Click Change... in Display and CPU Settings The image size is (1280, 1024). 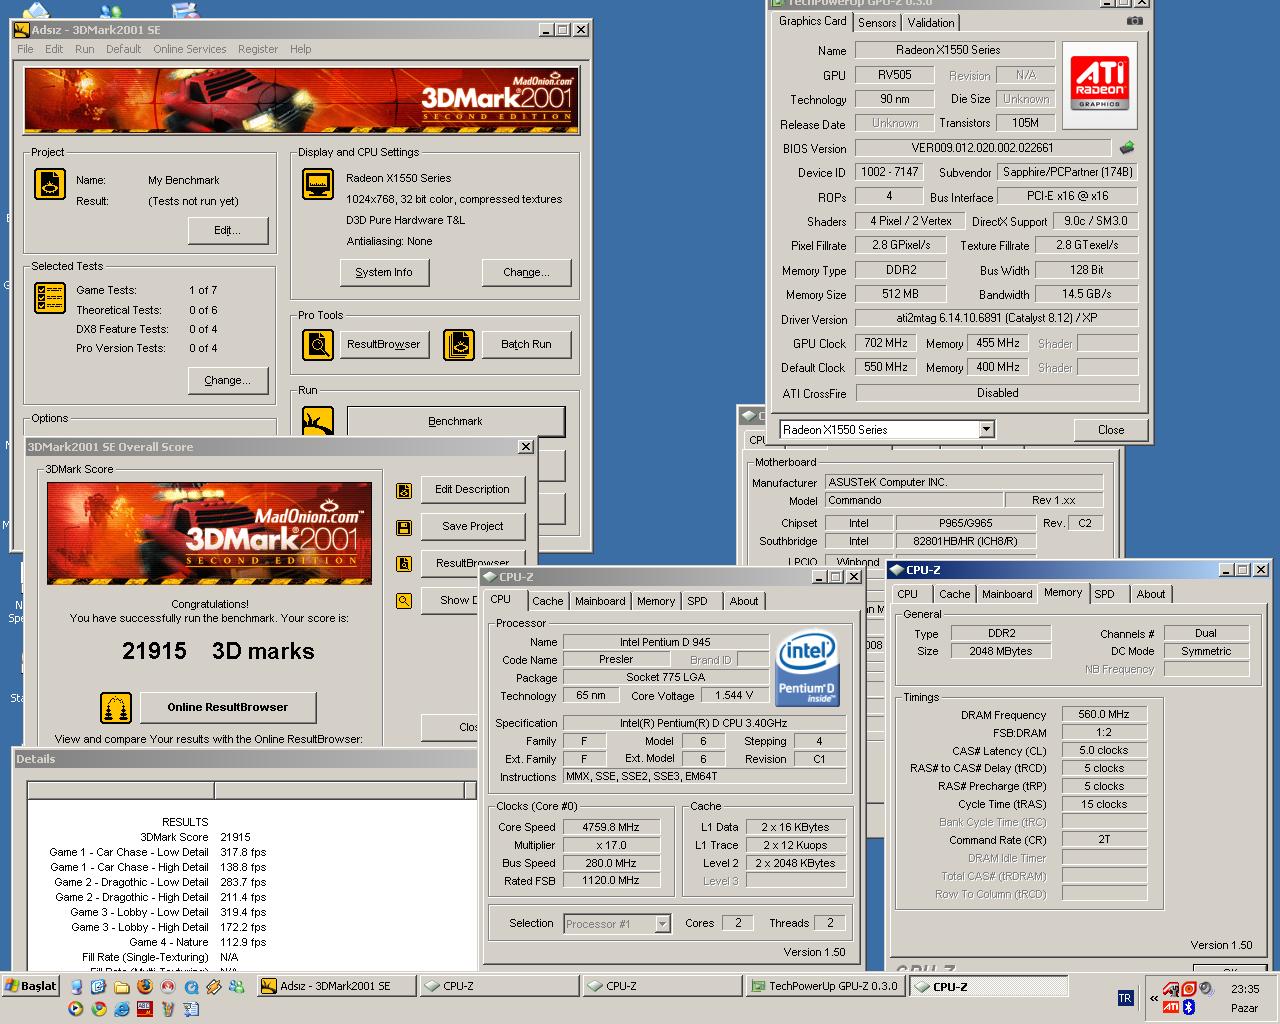point(526,272)
